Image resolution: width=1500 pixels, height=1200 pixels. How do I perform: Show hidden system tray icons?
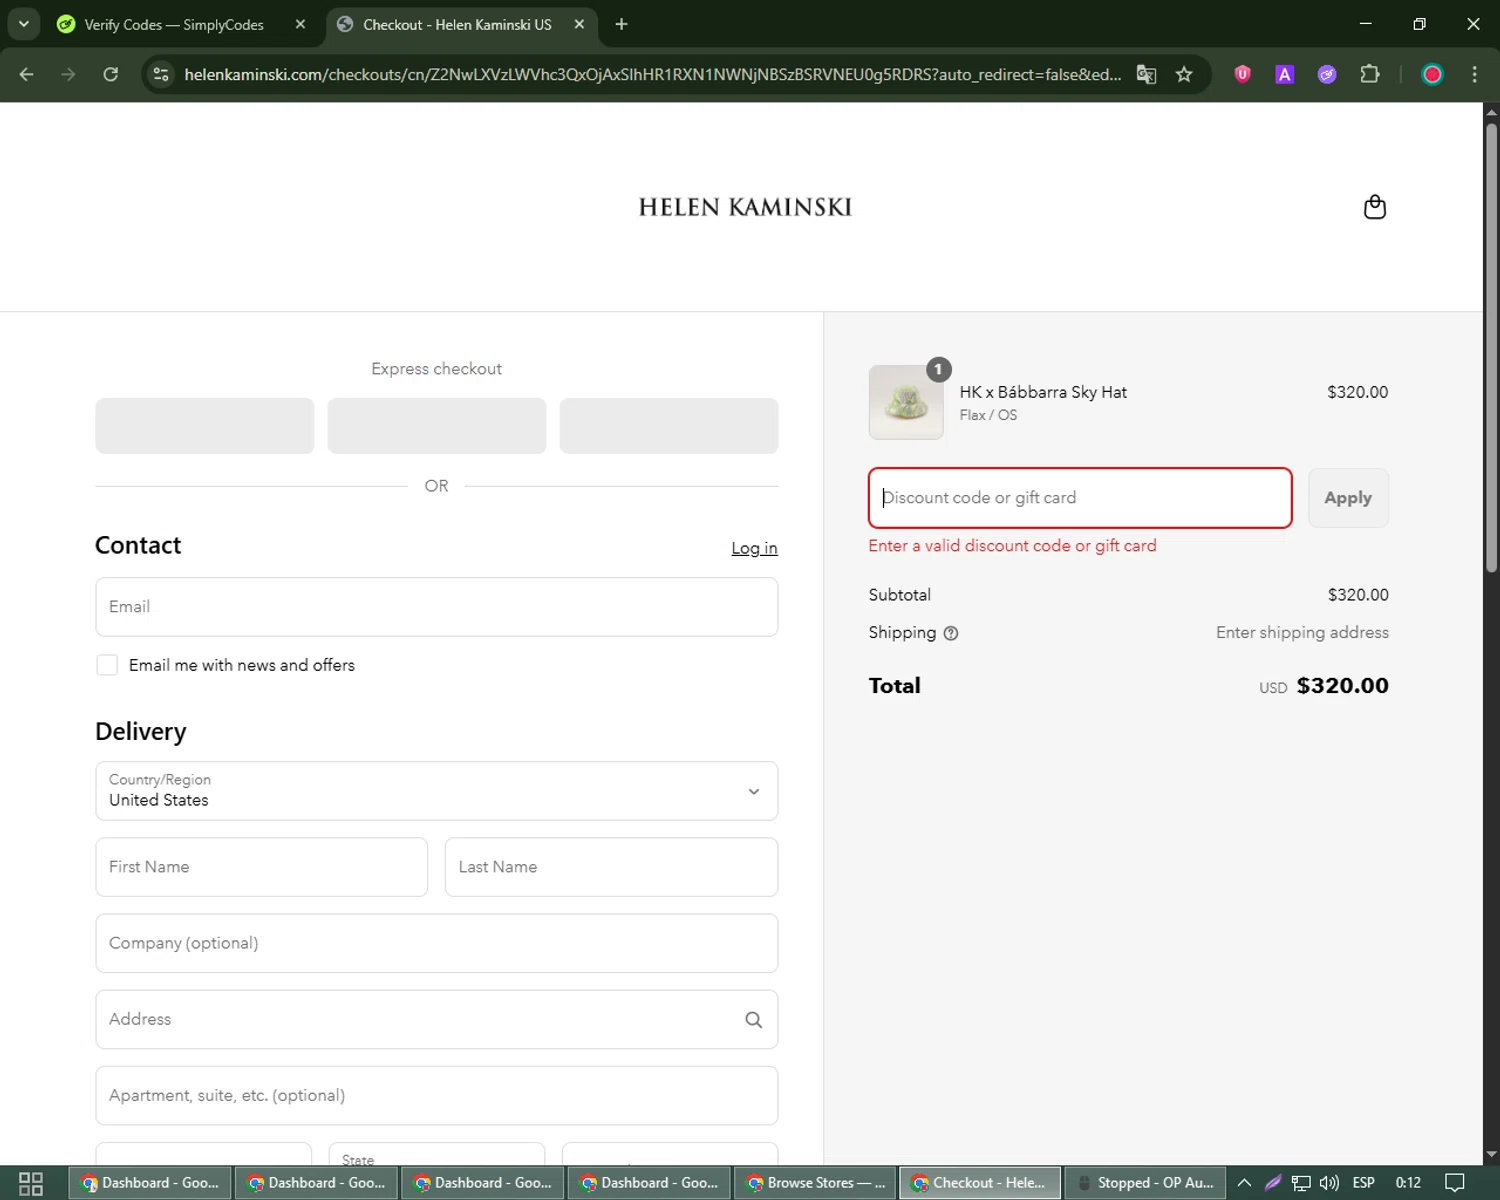(x=1244, y=1183)
